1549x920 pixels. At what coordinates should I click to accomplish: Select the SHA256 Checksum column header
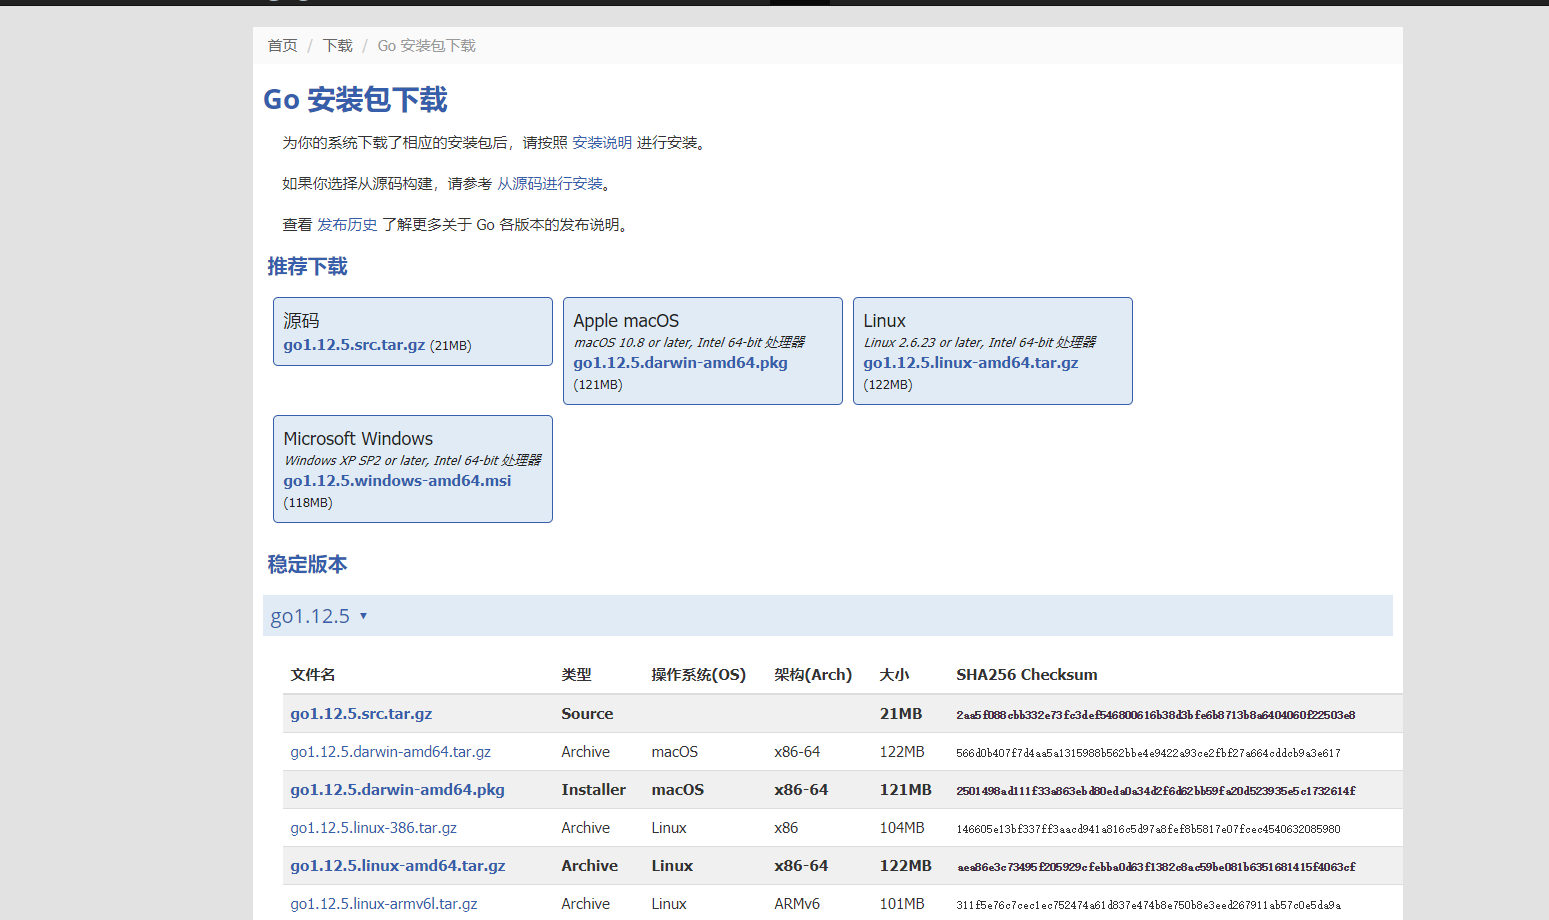(x=1026, y=675)
